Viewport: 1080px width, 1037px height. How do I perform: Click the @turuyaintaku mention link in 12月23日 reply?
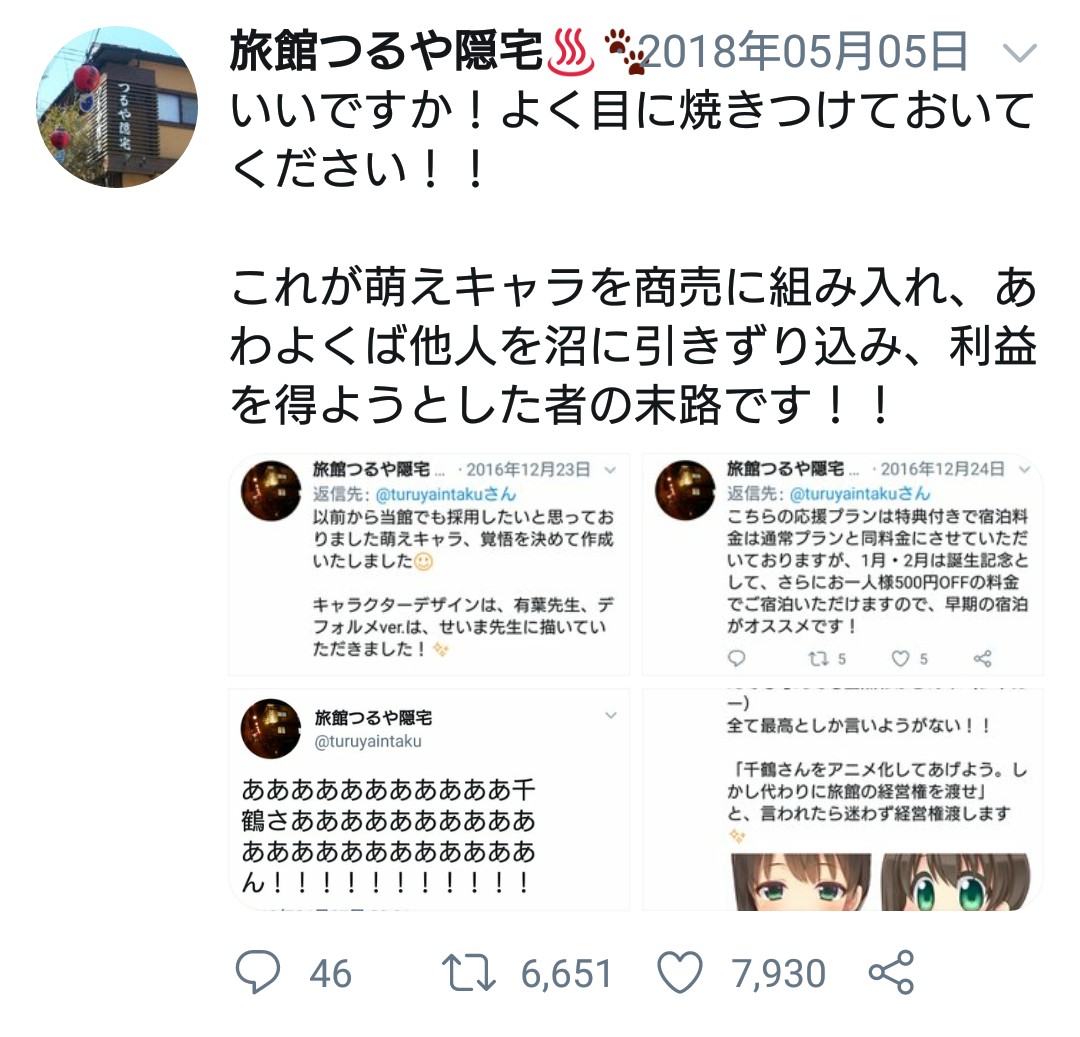coord(446,494)
